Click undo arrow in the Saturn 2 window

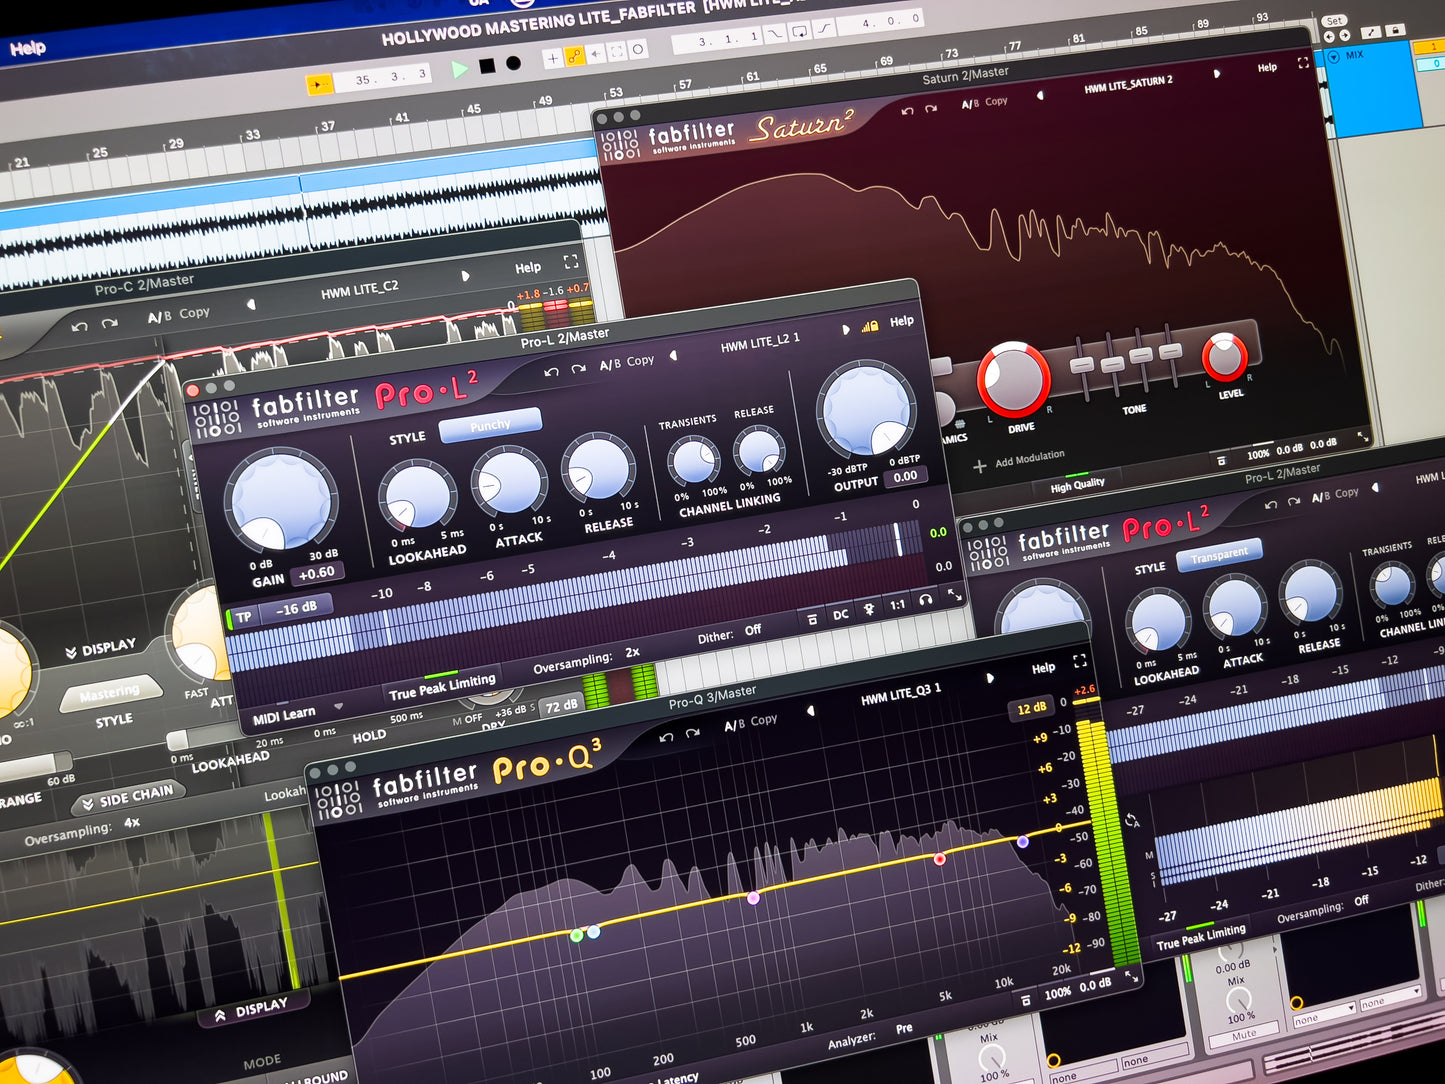coord(907,111)
